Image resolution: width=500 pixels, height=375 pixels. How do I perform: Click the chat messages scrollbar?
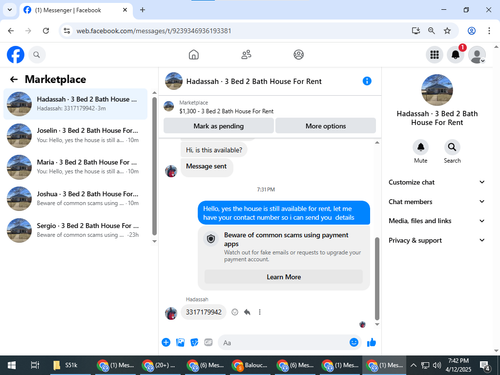pos(377,278)
